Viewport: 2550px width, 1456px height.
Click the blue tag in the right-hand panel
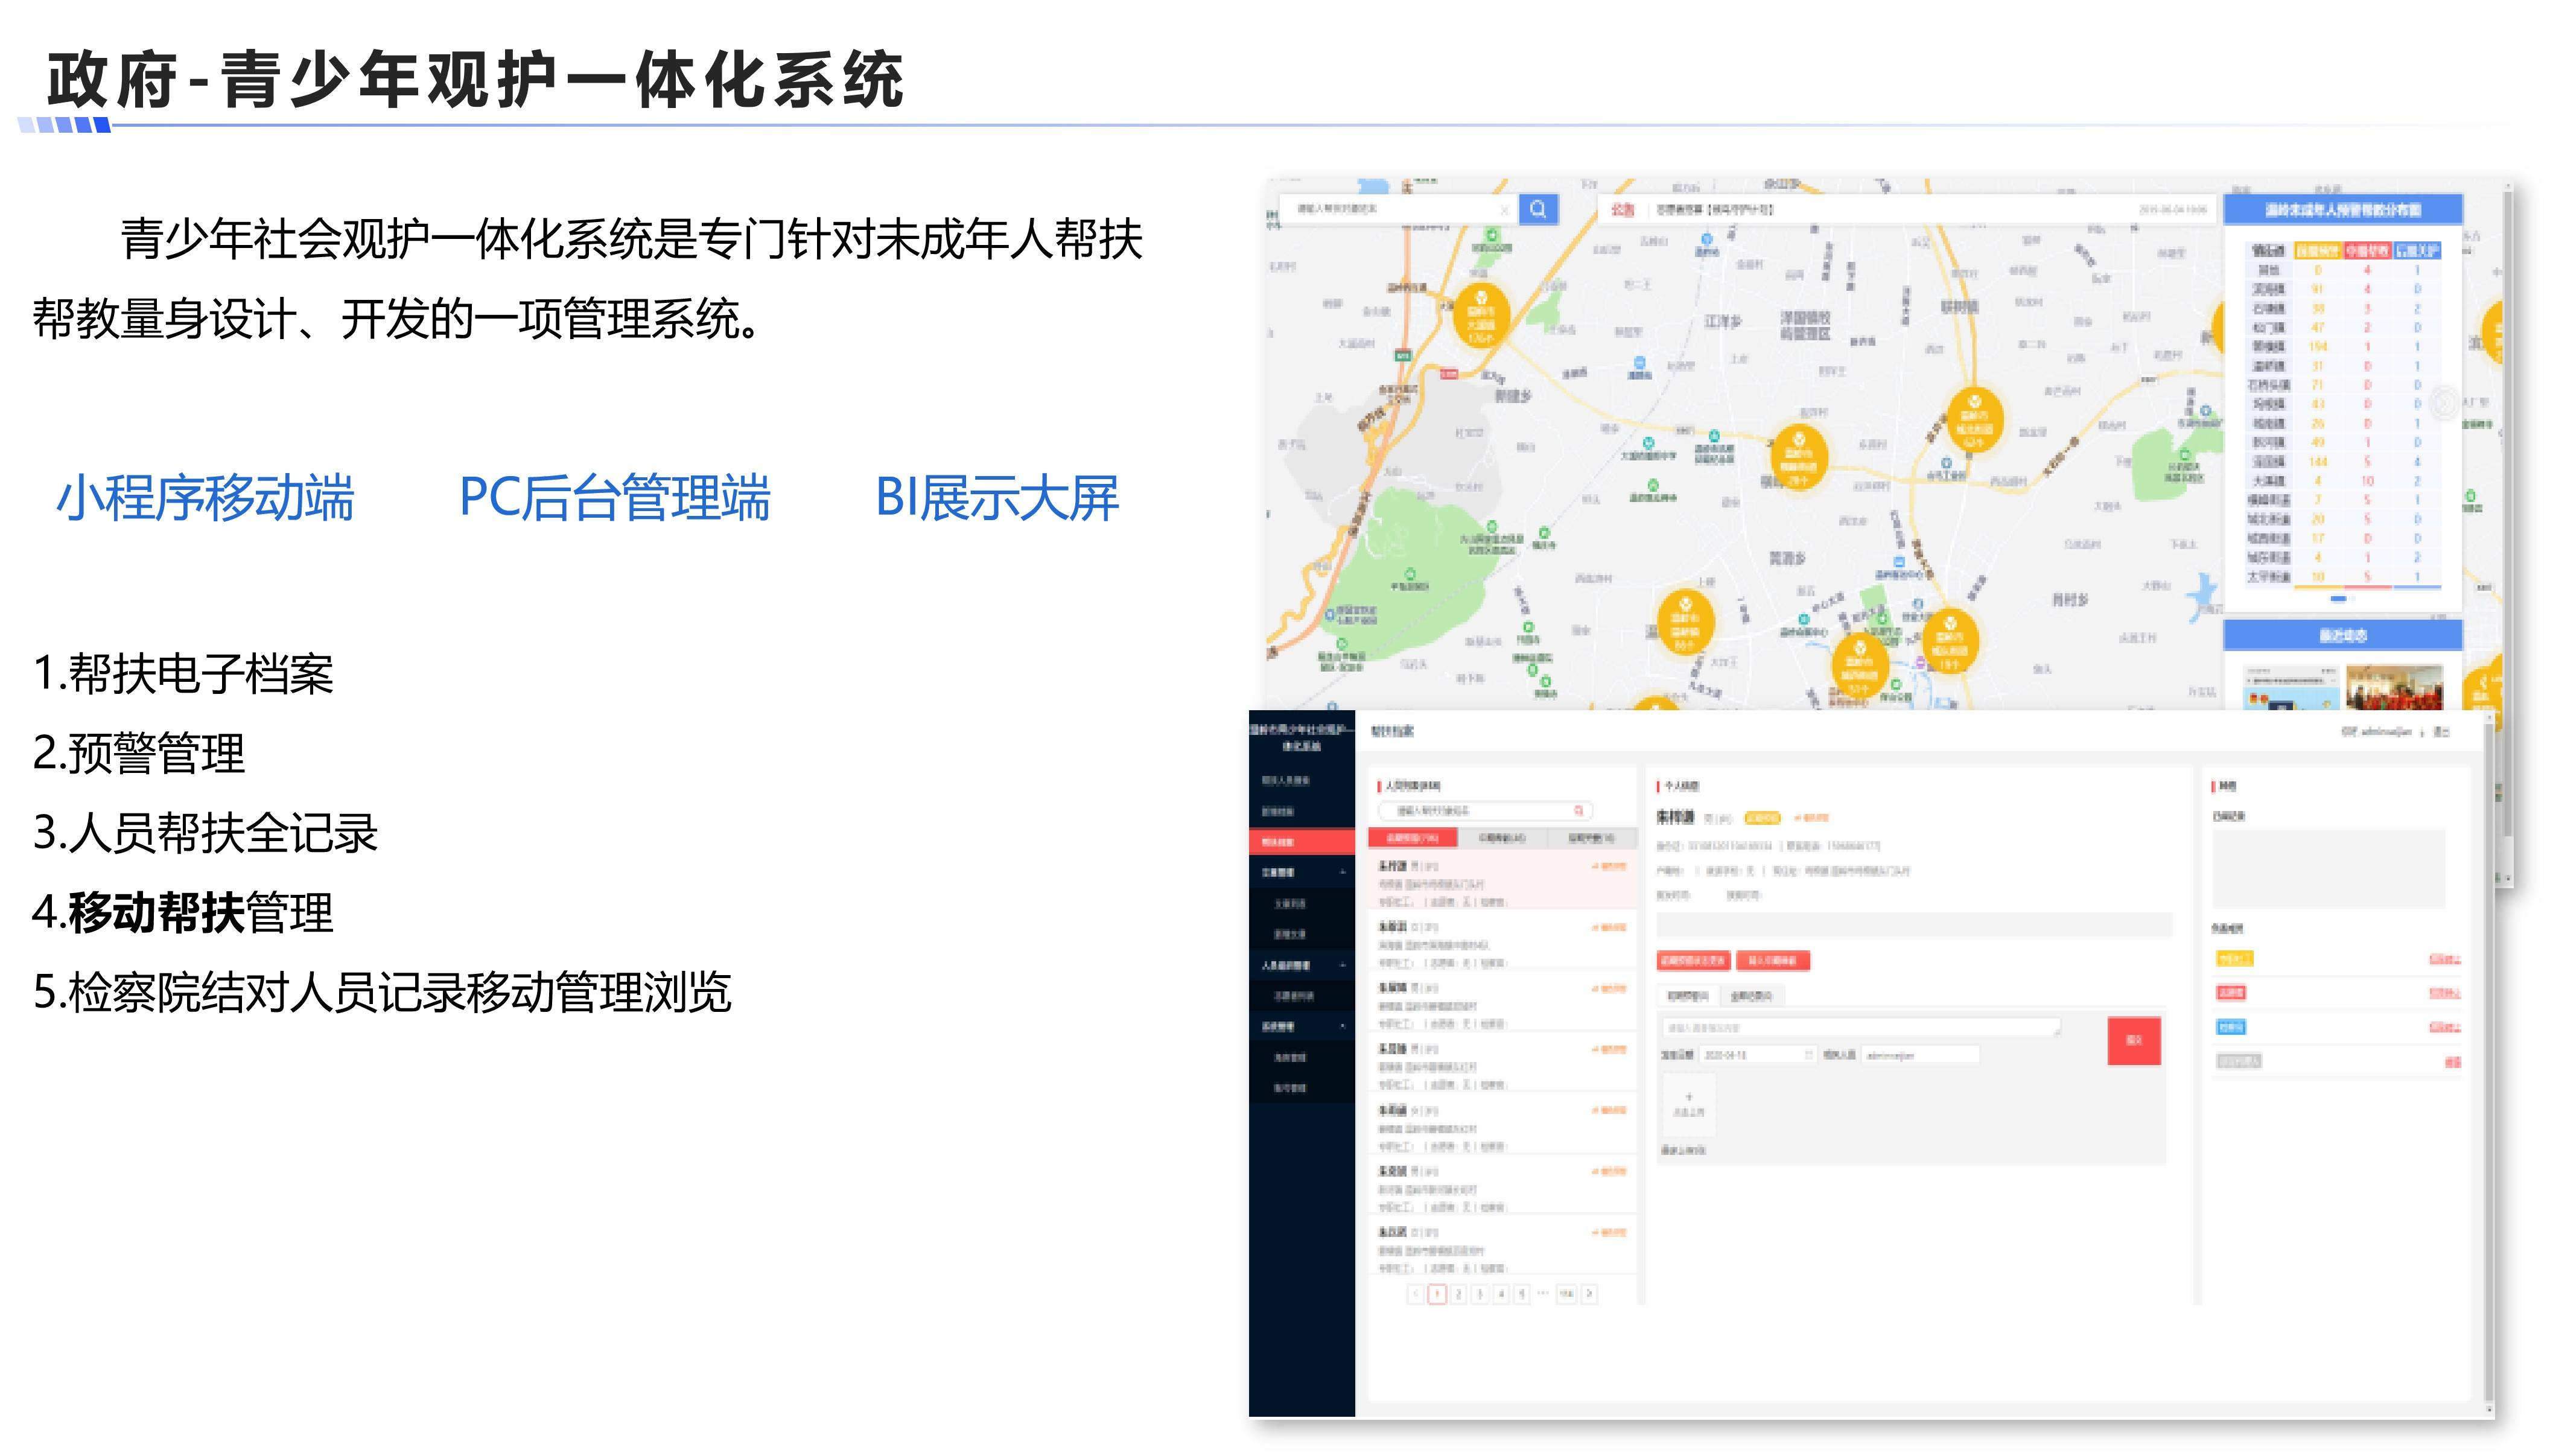click(x=2231, y=1027)
